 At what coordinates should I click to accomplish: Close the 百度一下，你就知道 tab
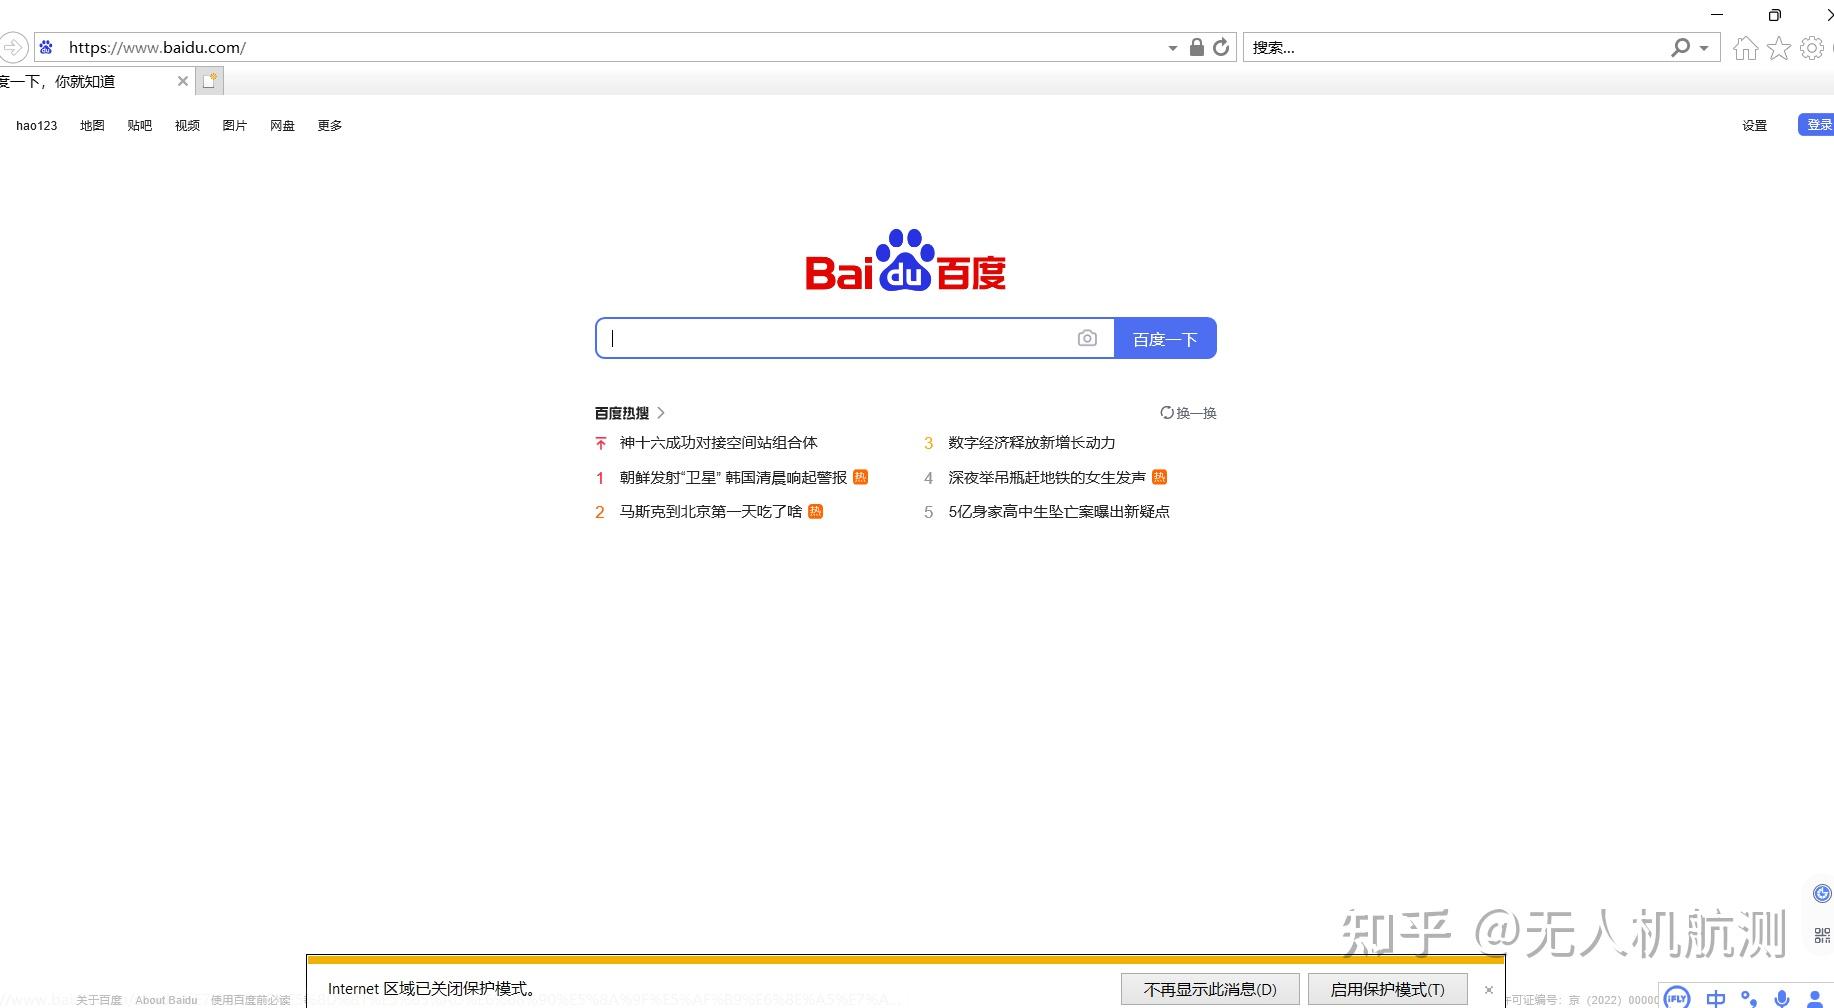click(x=182, y=81)
